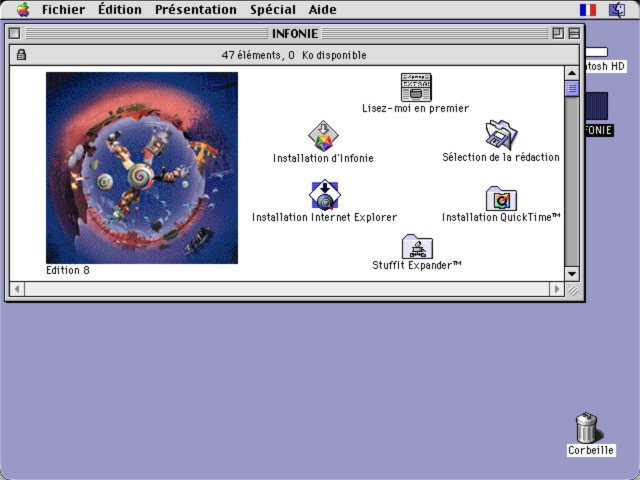
Task: Click the INFONIE window title text
Action: coord(295,33)
